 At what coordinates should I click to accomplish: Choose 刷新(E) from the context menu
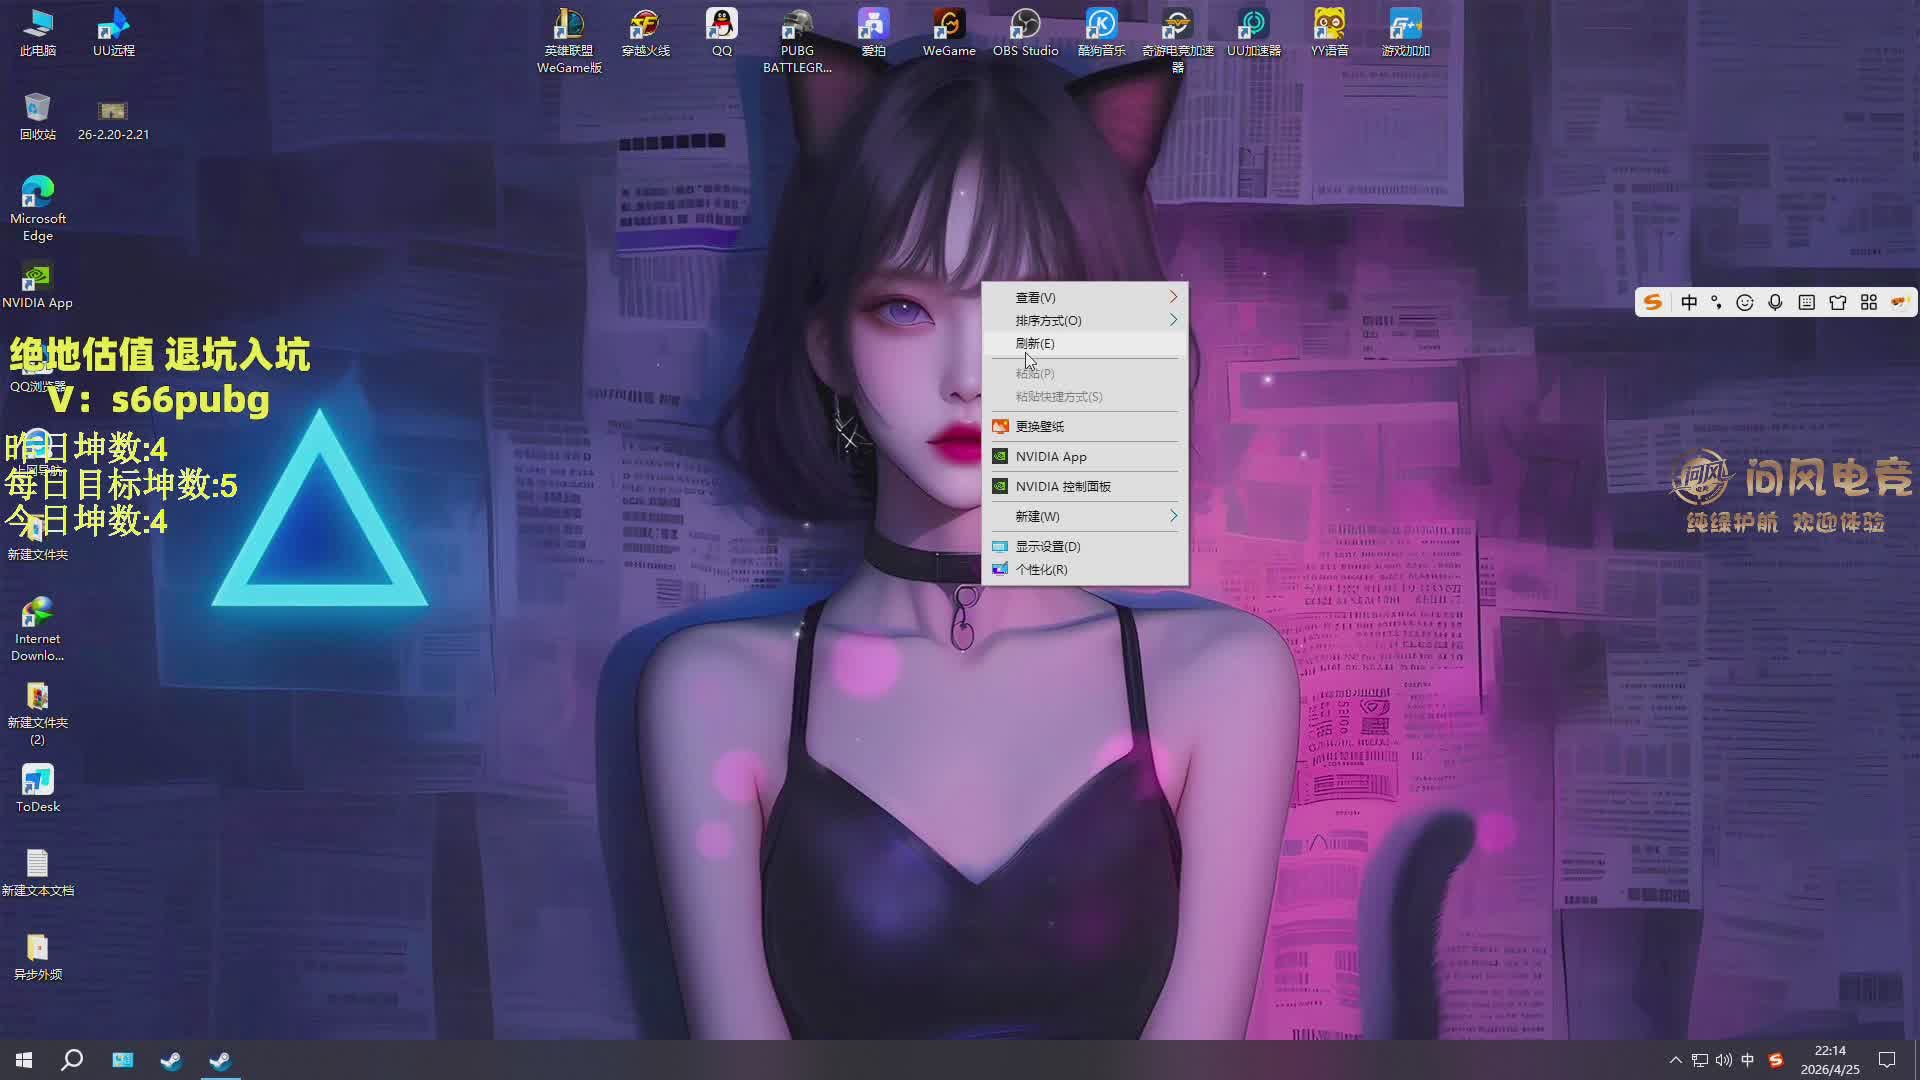1035,343
